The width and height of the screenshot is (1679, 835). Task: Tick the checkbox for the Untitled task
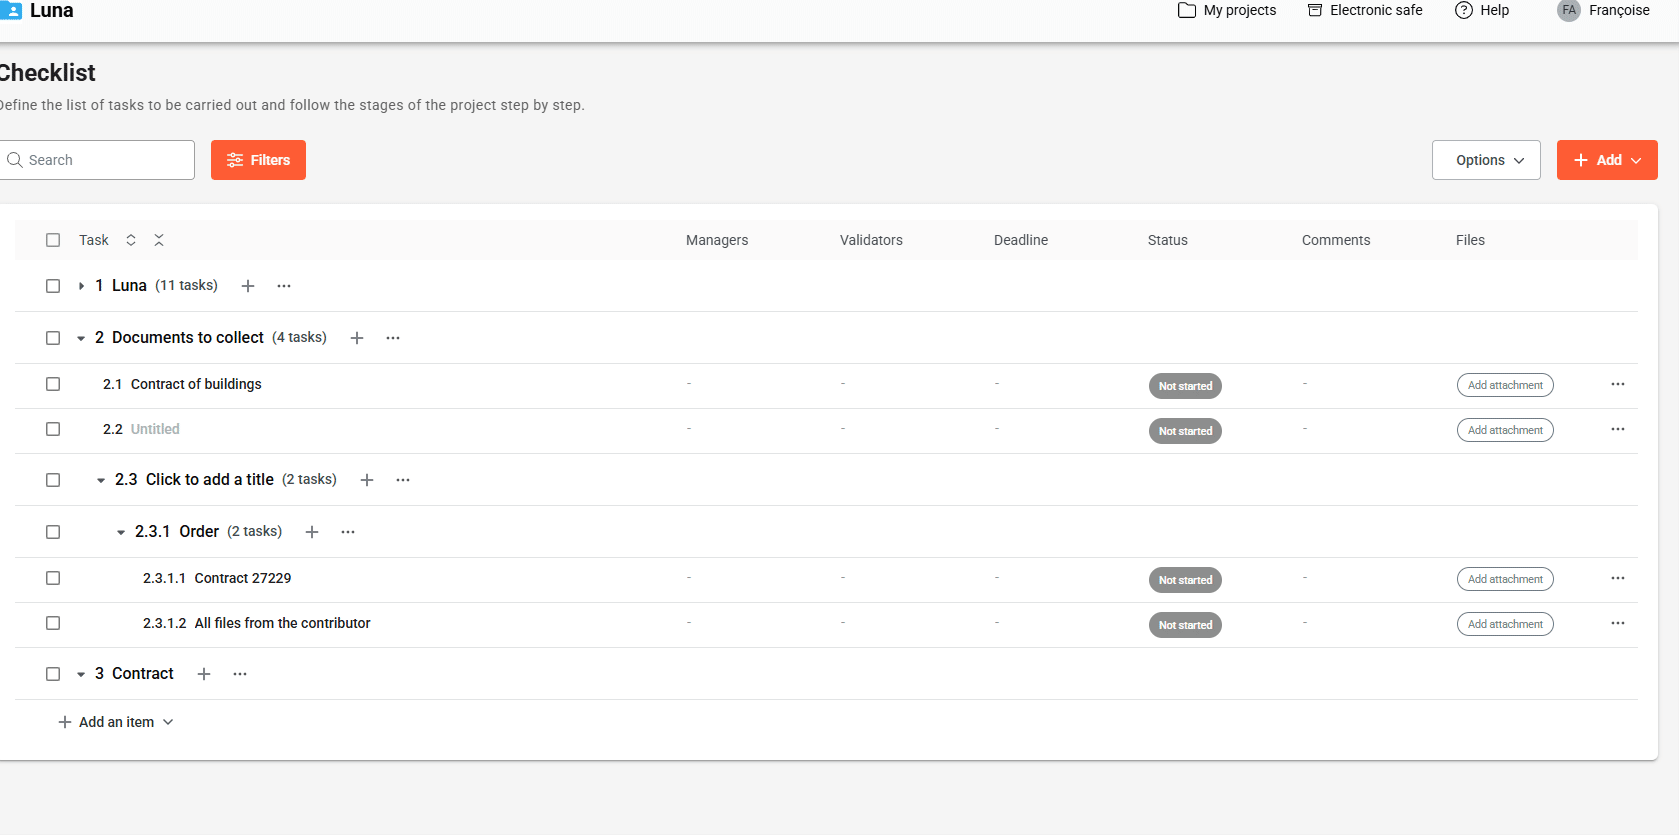(53, 429)
